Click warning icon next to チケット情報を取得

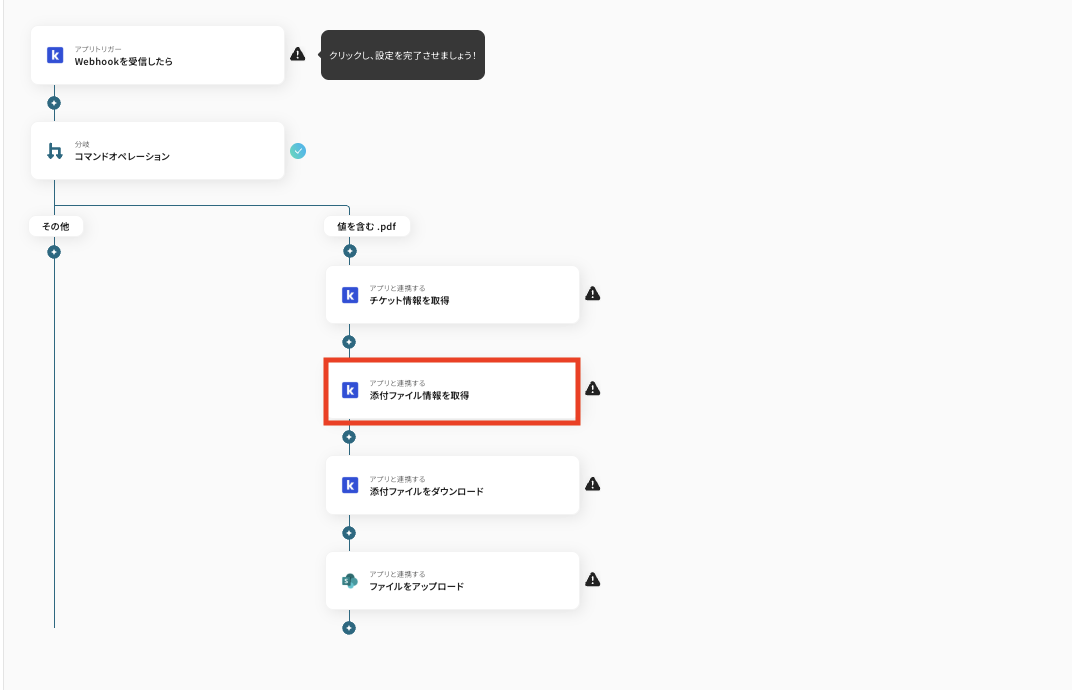point(593,294)
